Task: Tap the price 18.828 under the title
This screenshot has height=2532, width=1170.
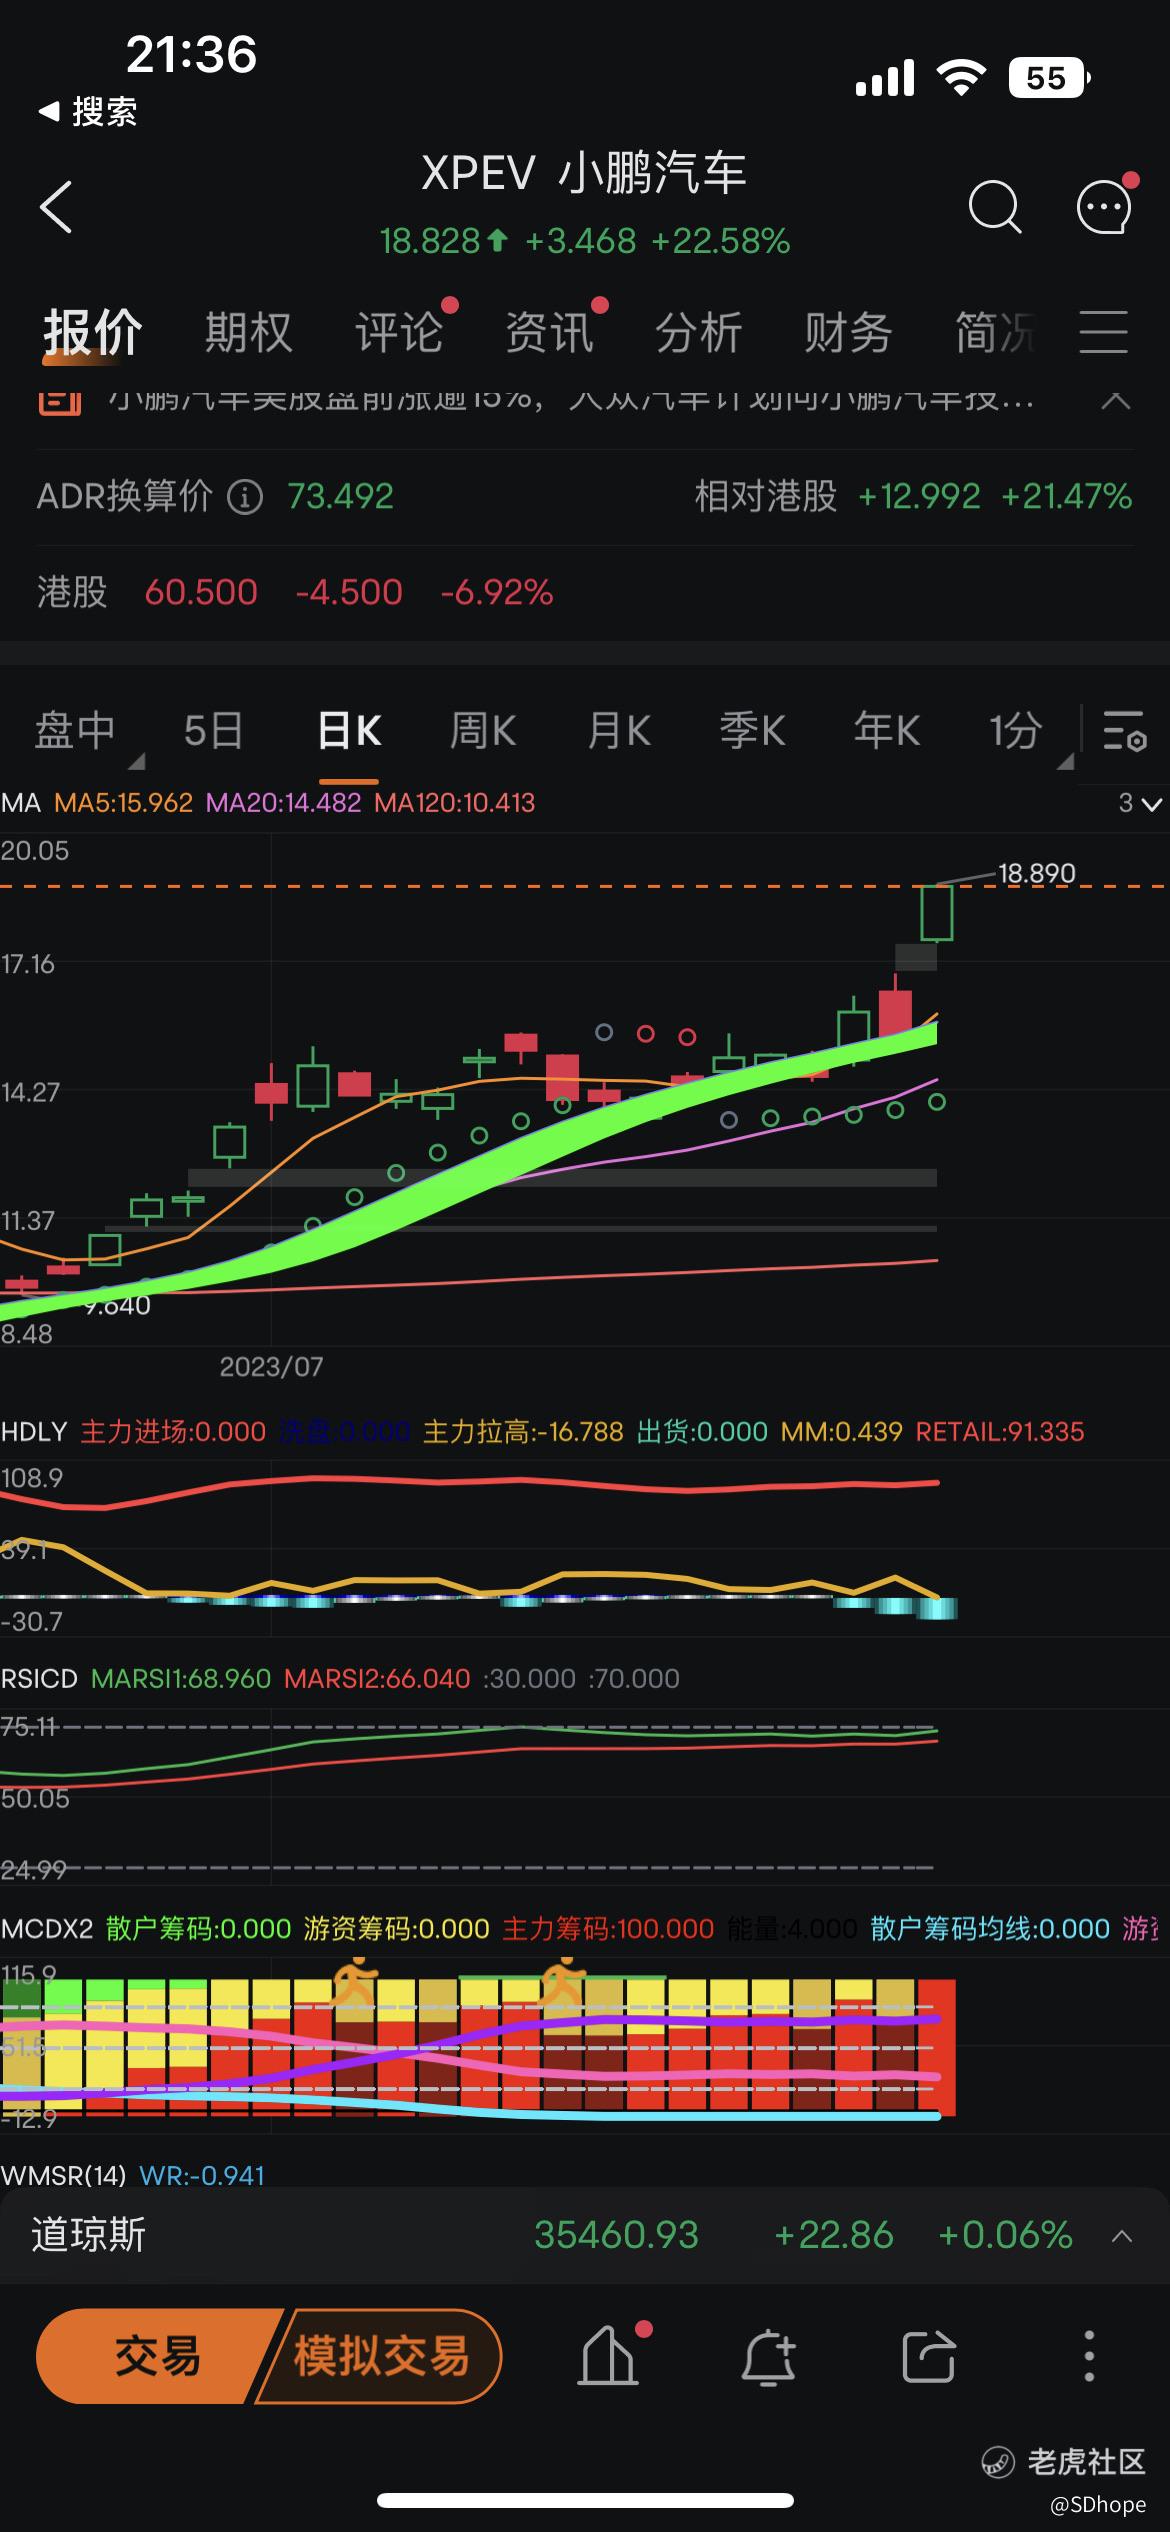Action: point(430,241)
